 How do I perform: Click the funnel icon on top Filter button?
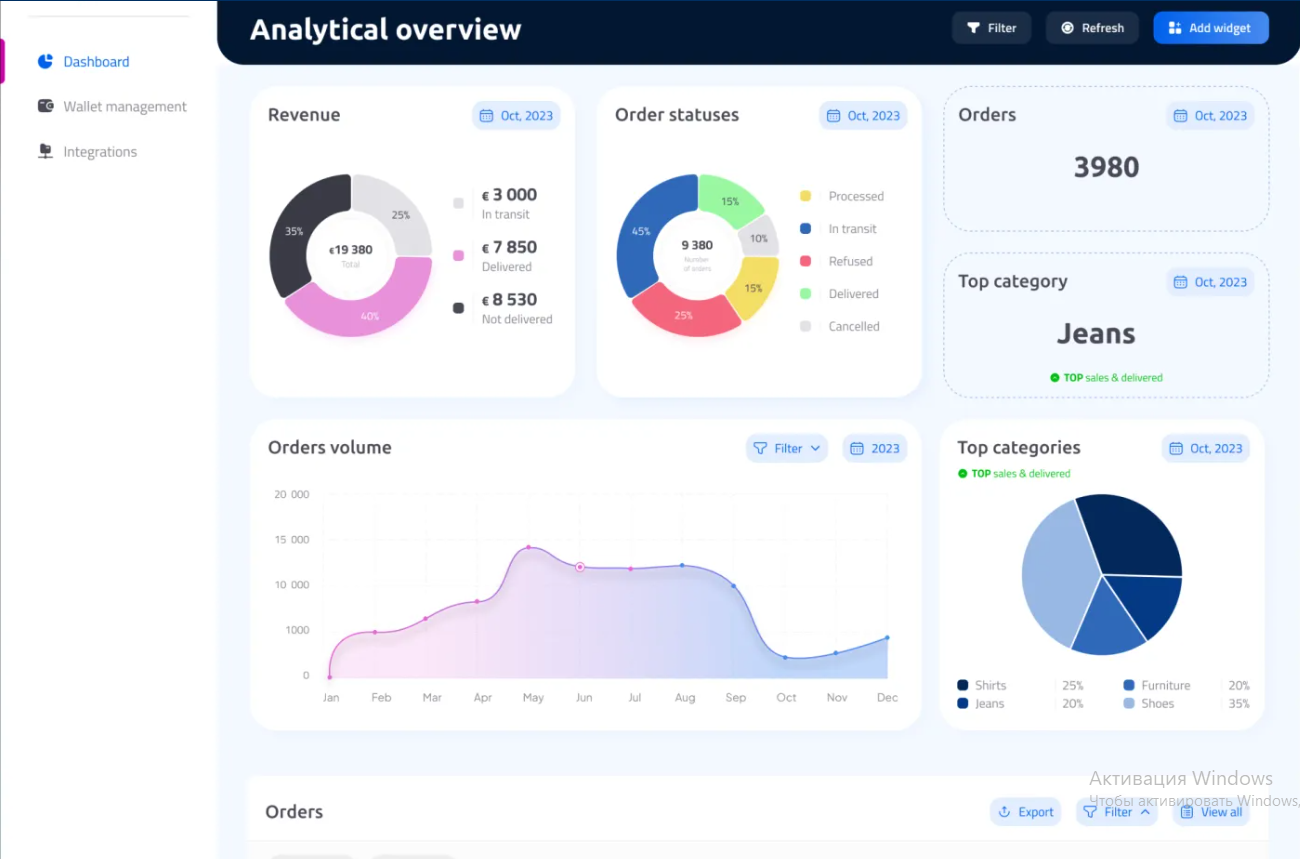coord(973,28)
